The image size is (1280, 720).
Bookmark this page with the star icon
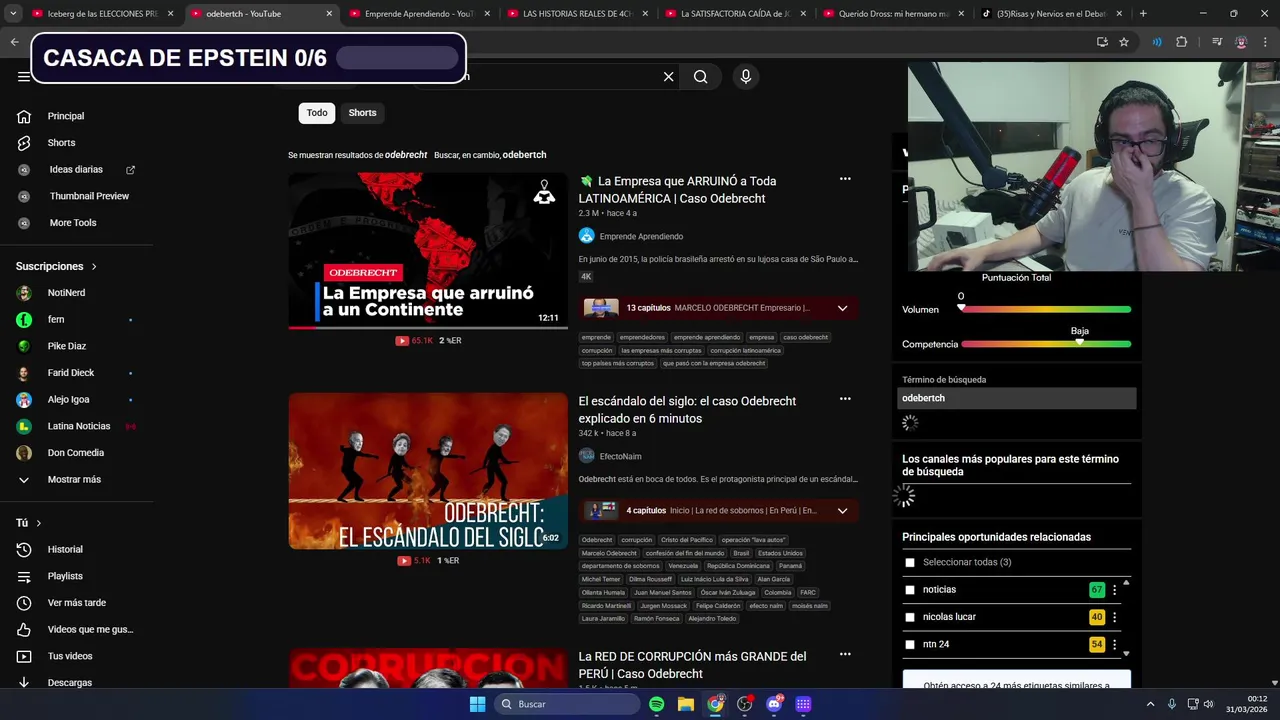tap(1124, 42)
